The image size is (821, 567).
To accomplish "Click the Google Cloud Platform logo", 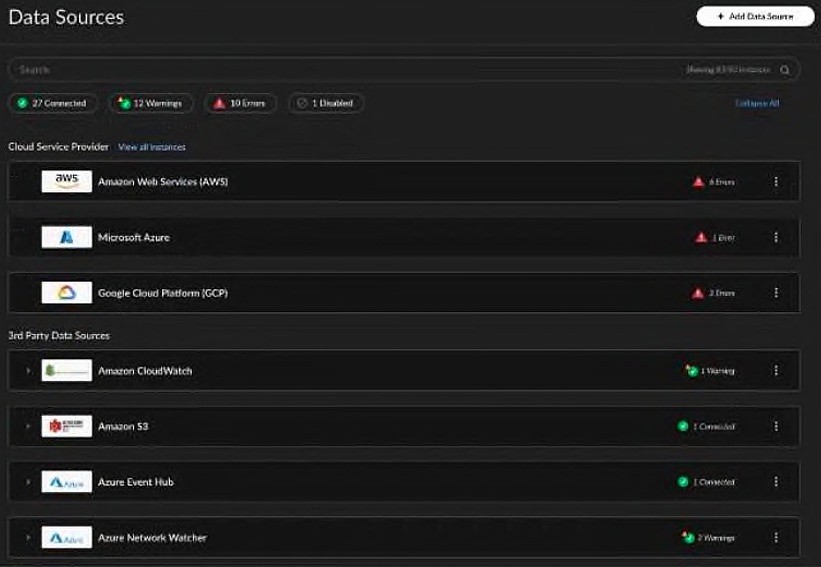I will [66, 293].
